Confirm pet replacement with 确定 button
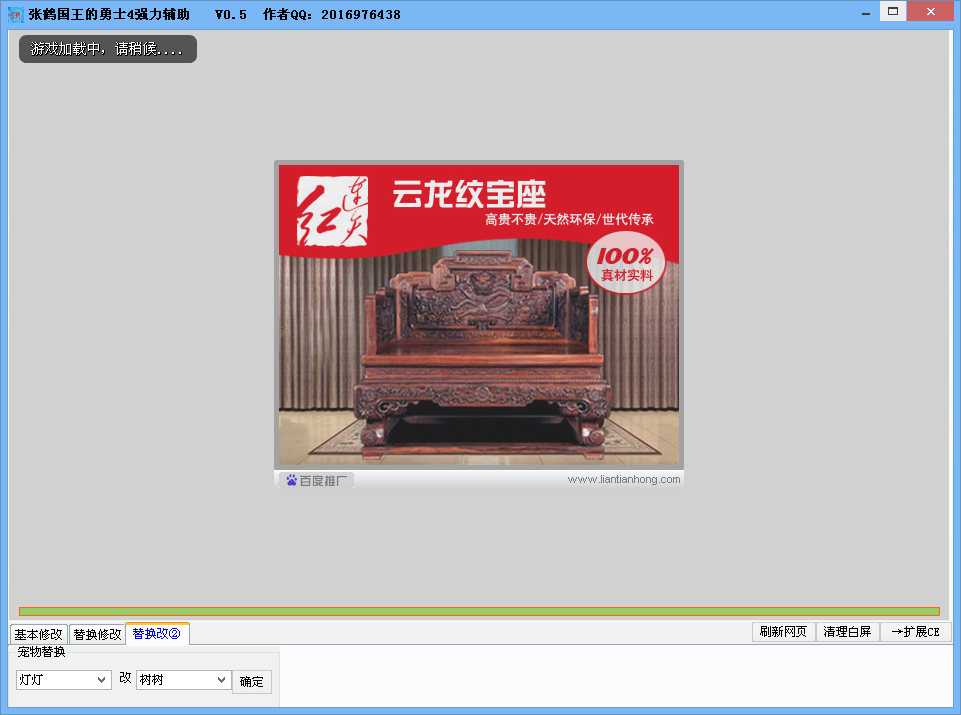Viewport: 961px width, 715px height. click(x=251, y=681)
